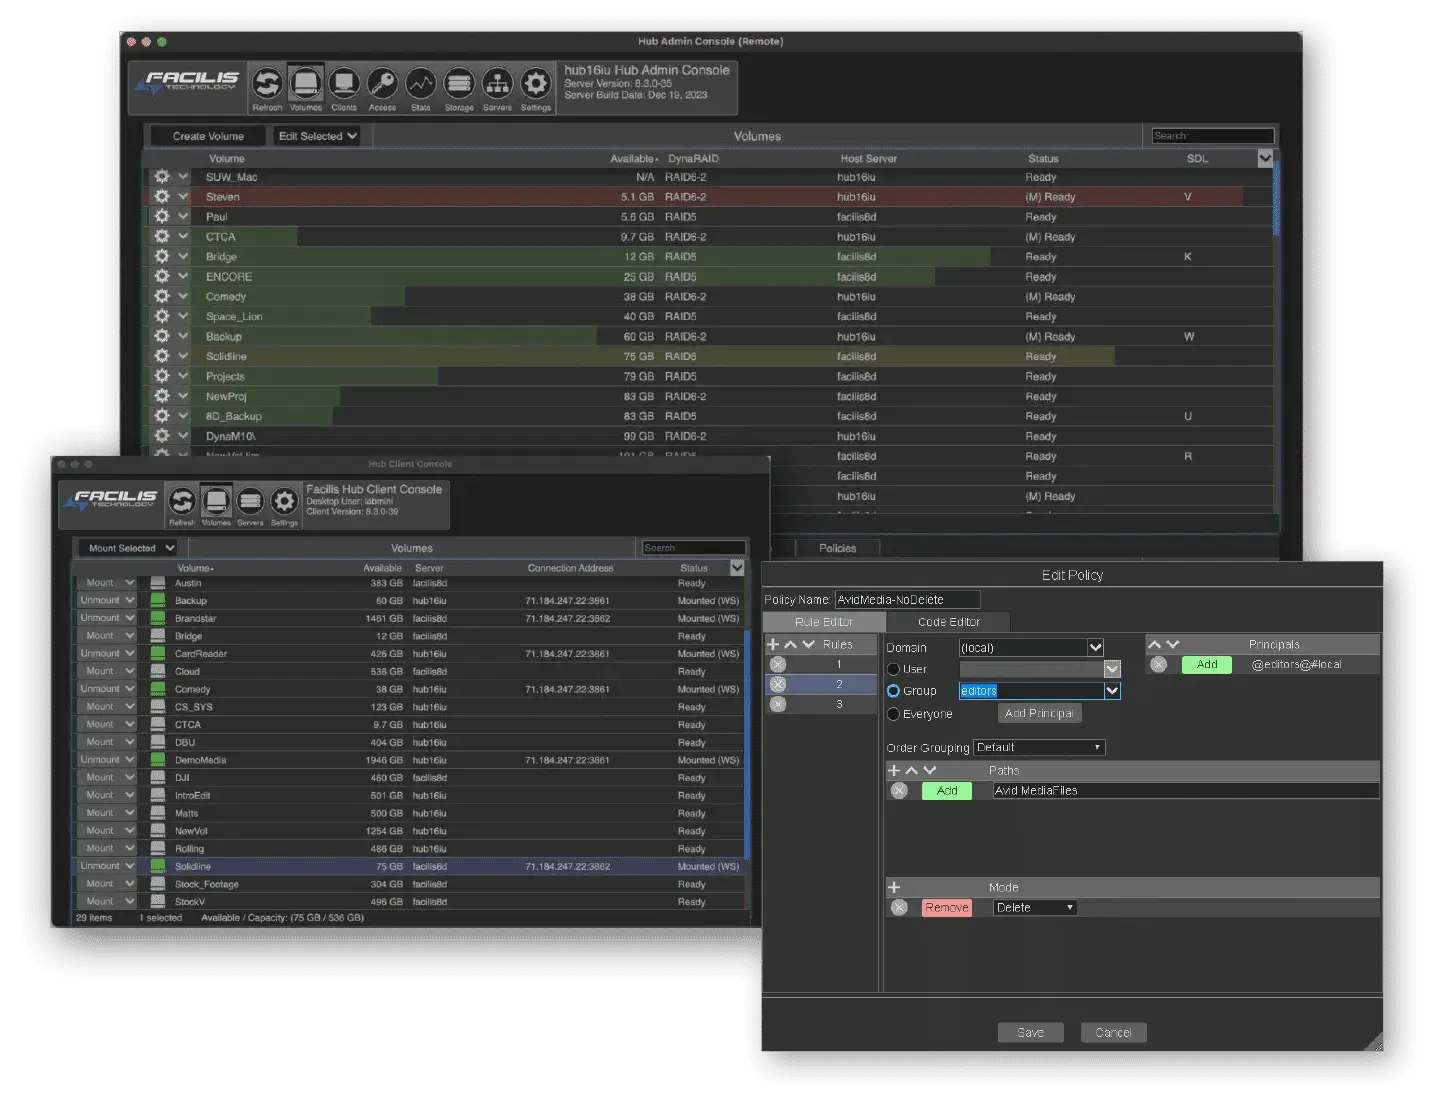Image resolution: width=1437 pixels, height=1096 pixels.
Task: Open the Clients view in Admin toolbar
Action: (344, 85)
